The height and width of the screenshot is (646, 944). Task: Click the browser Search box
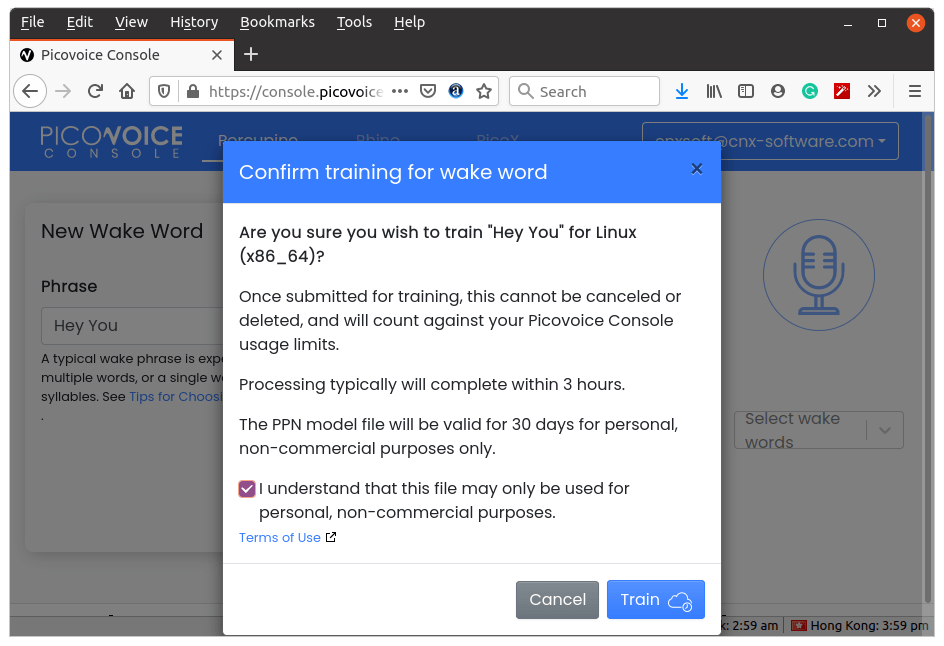pyautogui.click(x=584, y=91)
